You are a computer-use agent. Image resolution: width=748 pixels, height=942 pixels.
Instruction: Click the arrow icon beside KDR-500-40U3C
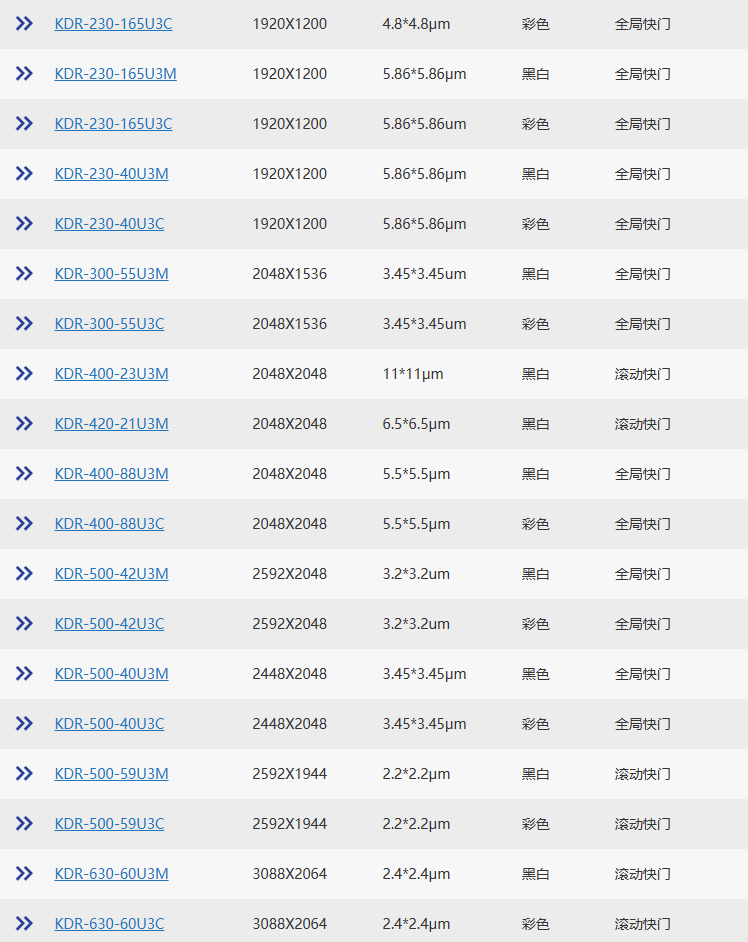click(x=24, y=724)
